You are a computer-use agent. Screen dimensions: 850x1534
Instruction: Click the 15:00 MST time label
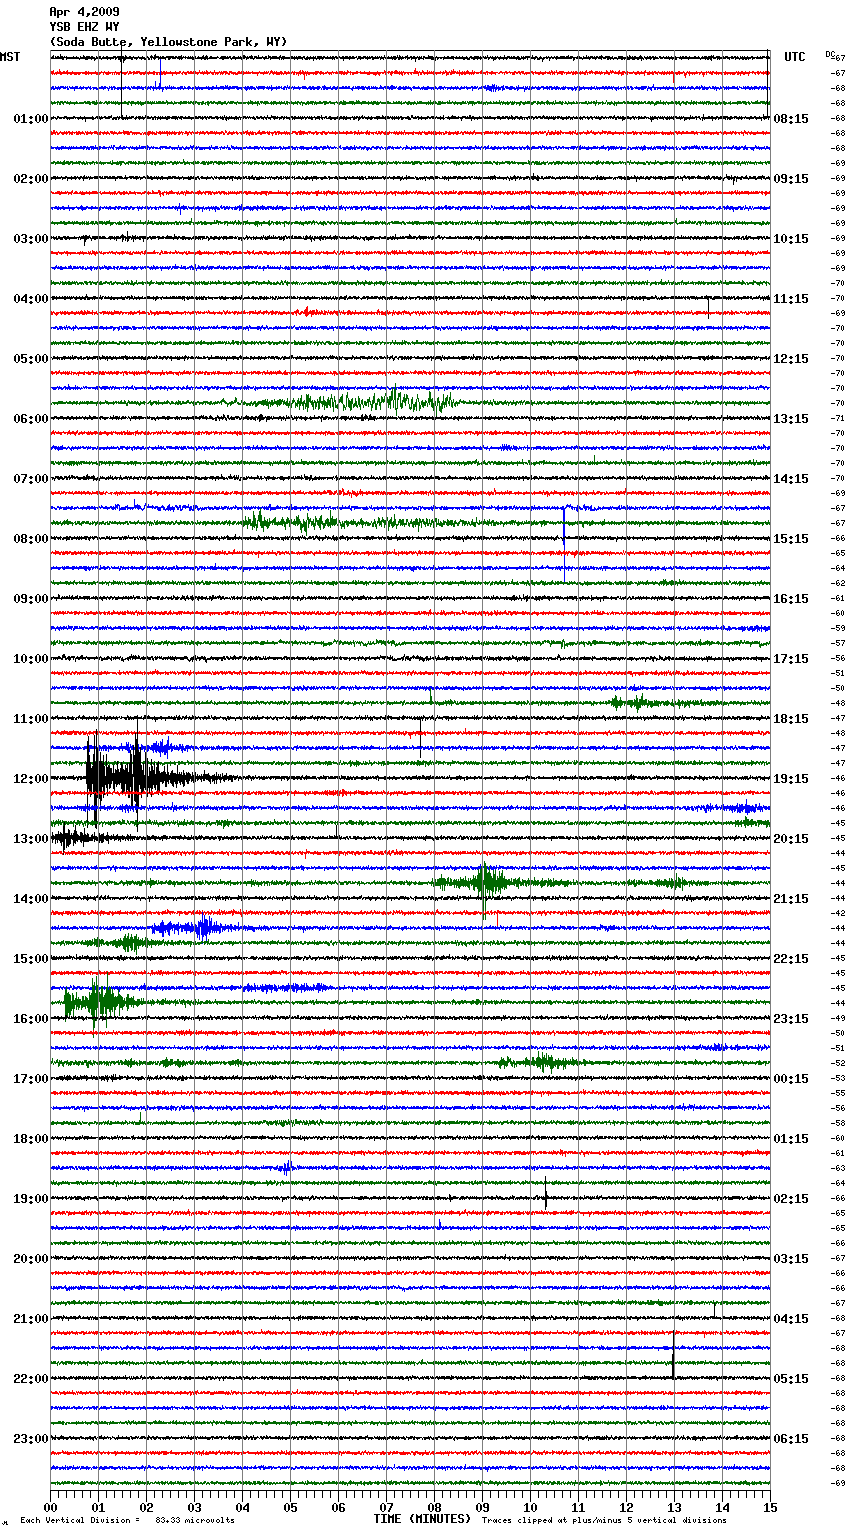click(30, 959)
